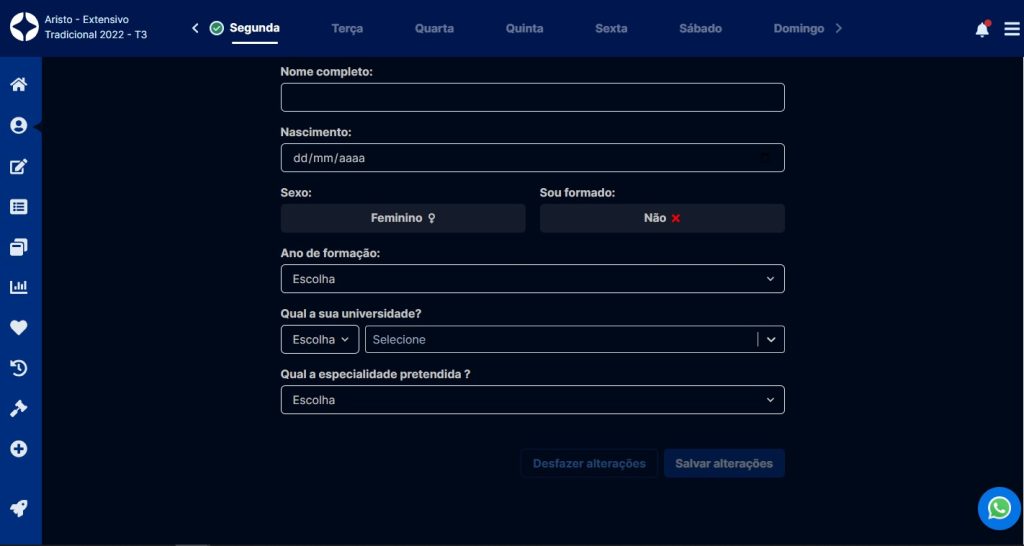1024x546 pixels.
Task: Open the home icon in sidebar
Action: click(x=18, y=85)
